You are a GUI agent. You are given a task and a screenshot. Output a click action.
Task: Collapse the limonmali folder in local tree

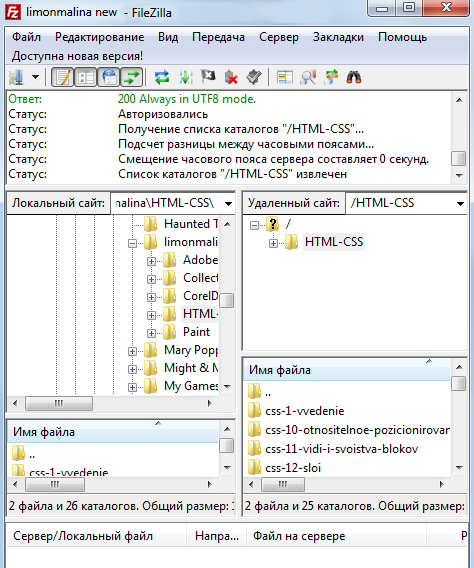point(133,243)
